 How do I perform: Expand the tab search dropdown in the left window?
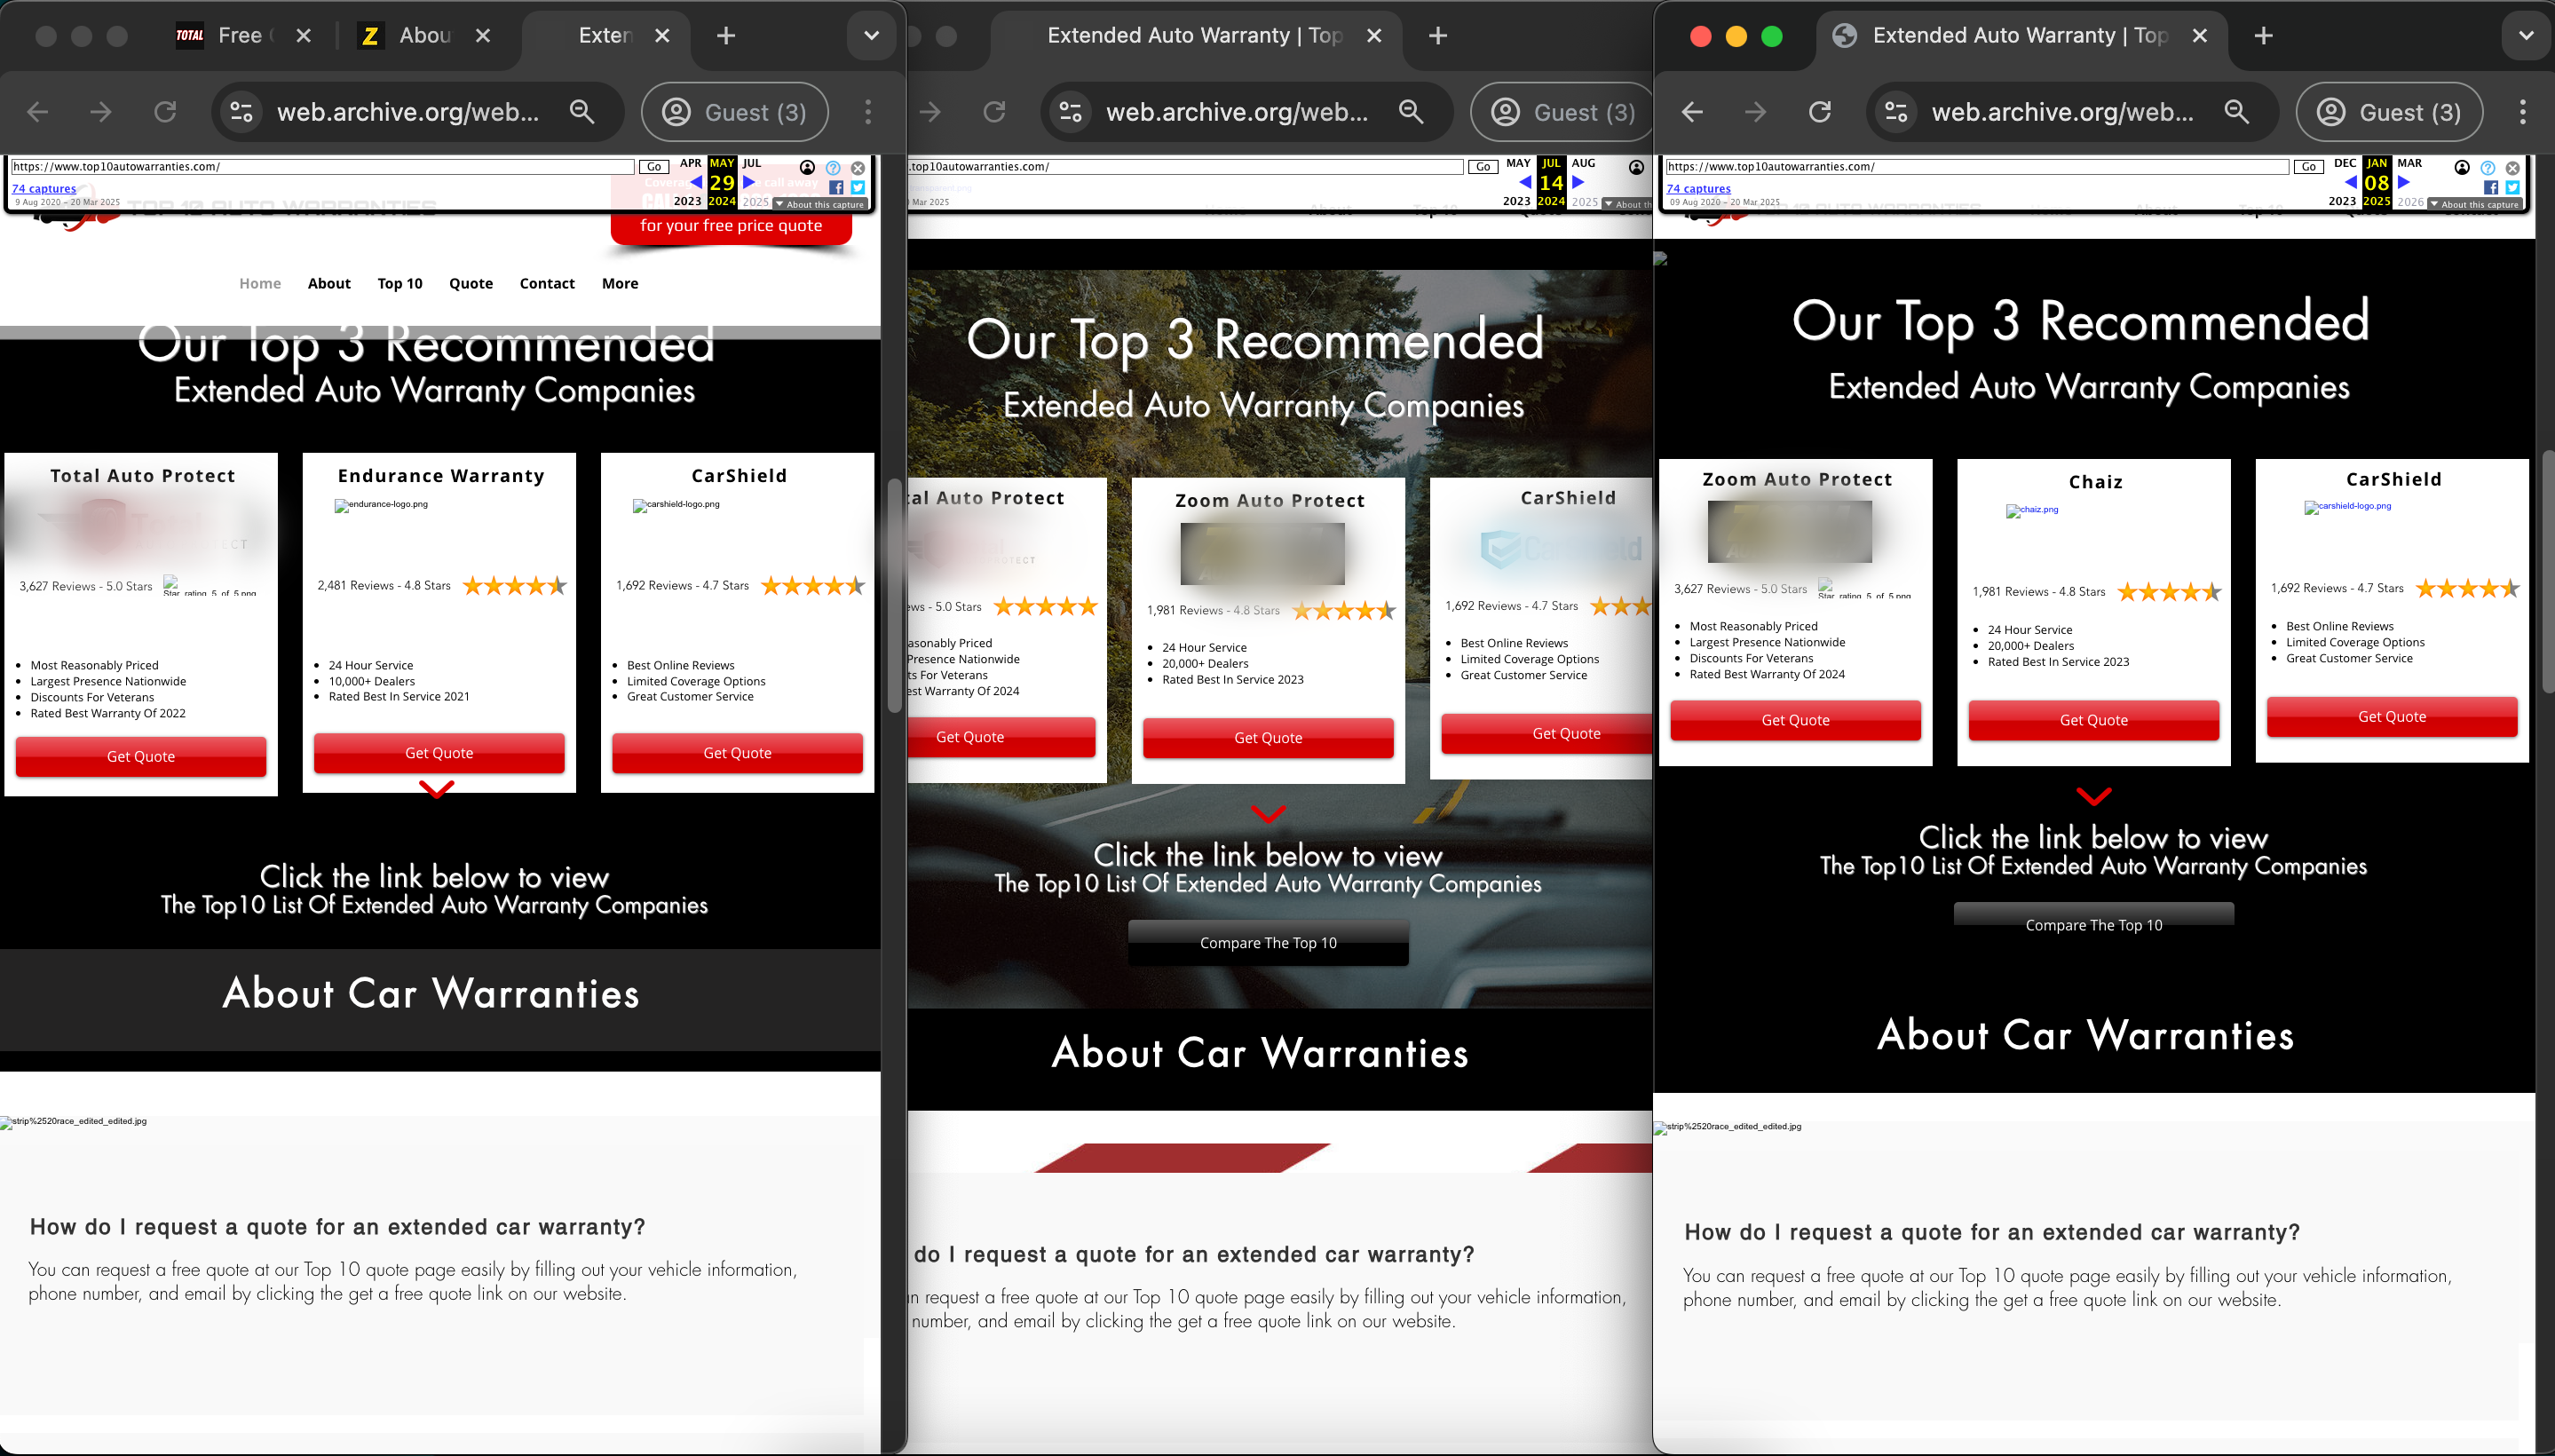coord(871,36)
